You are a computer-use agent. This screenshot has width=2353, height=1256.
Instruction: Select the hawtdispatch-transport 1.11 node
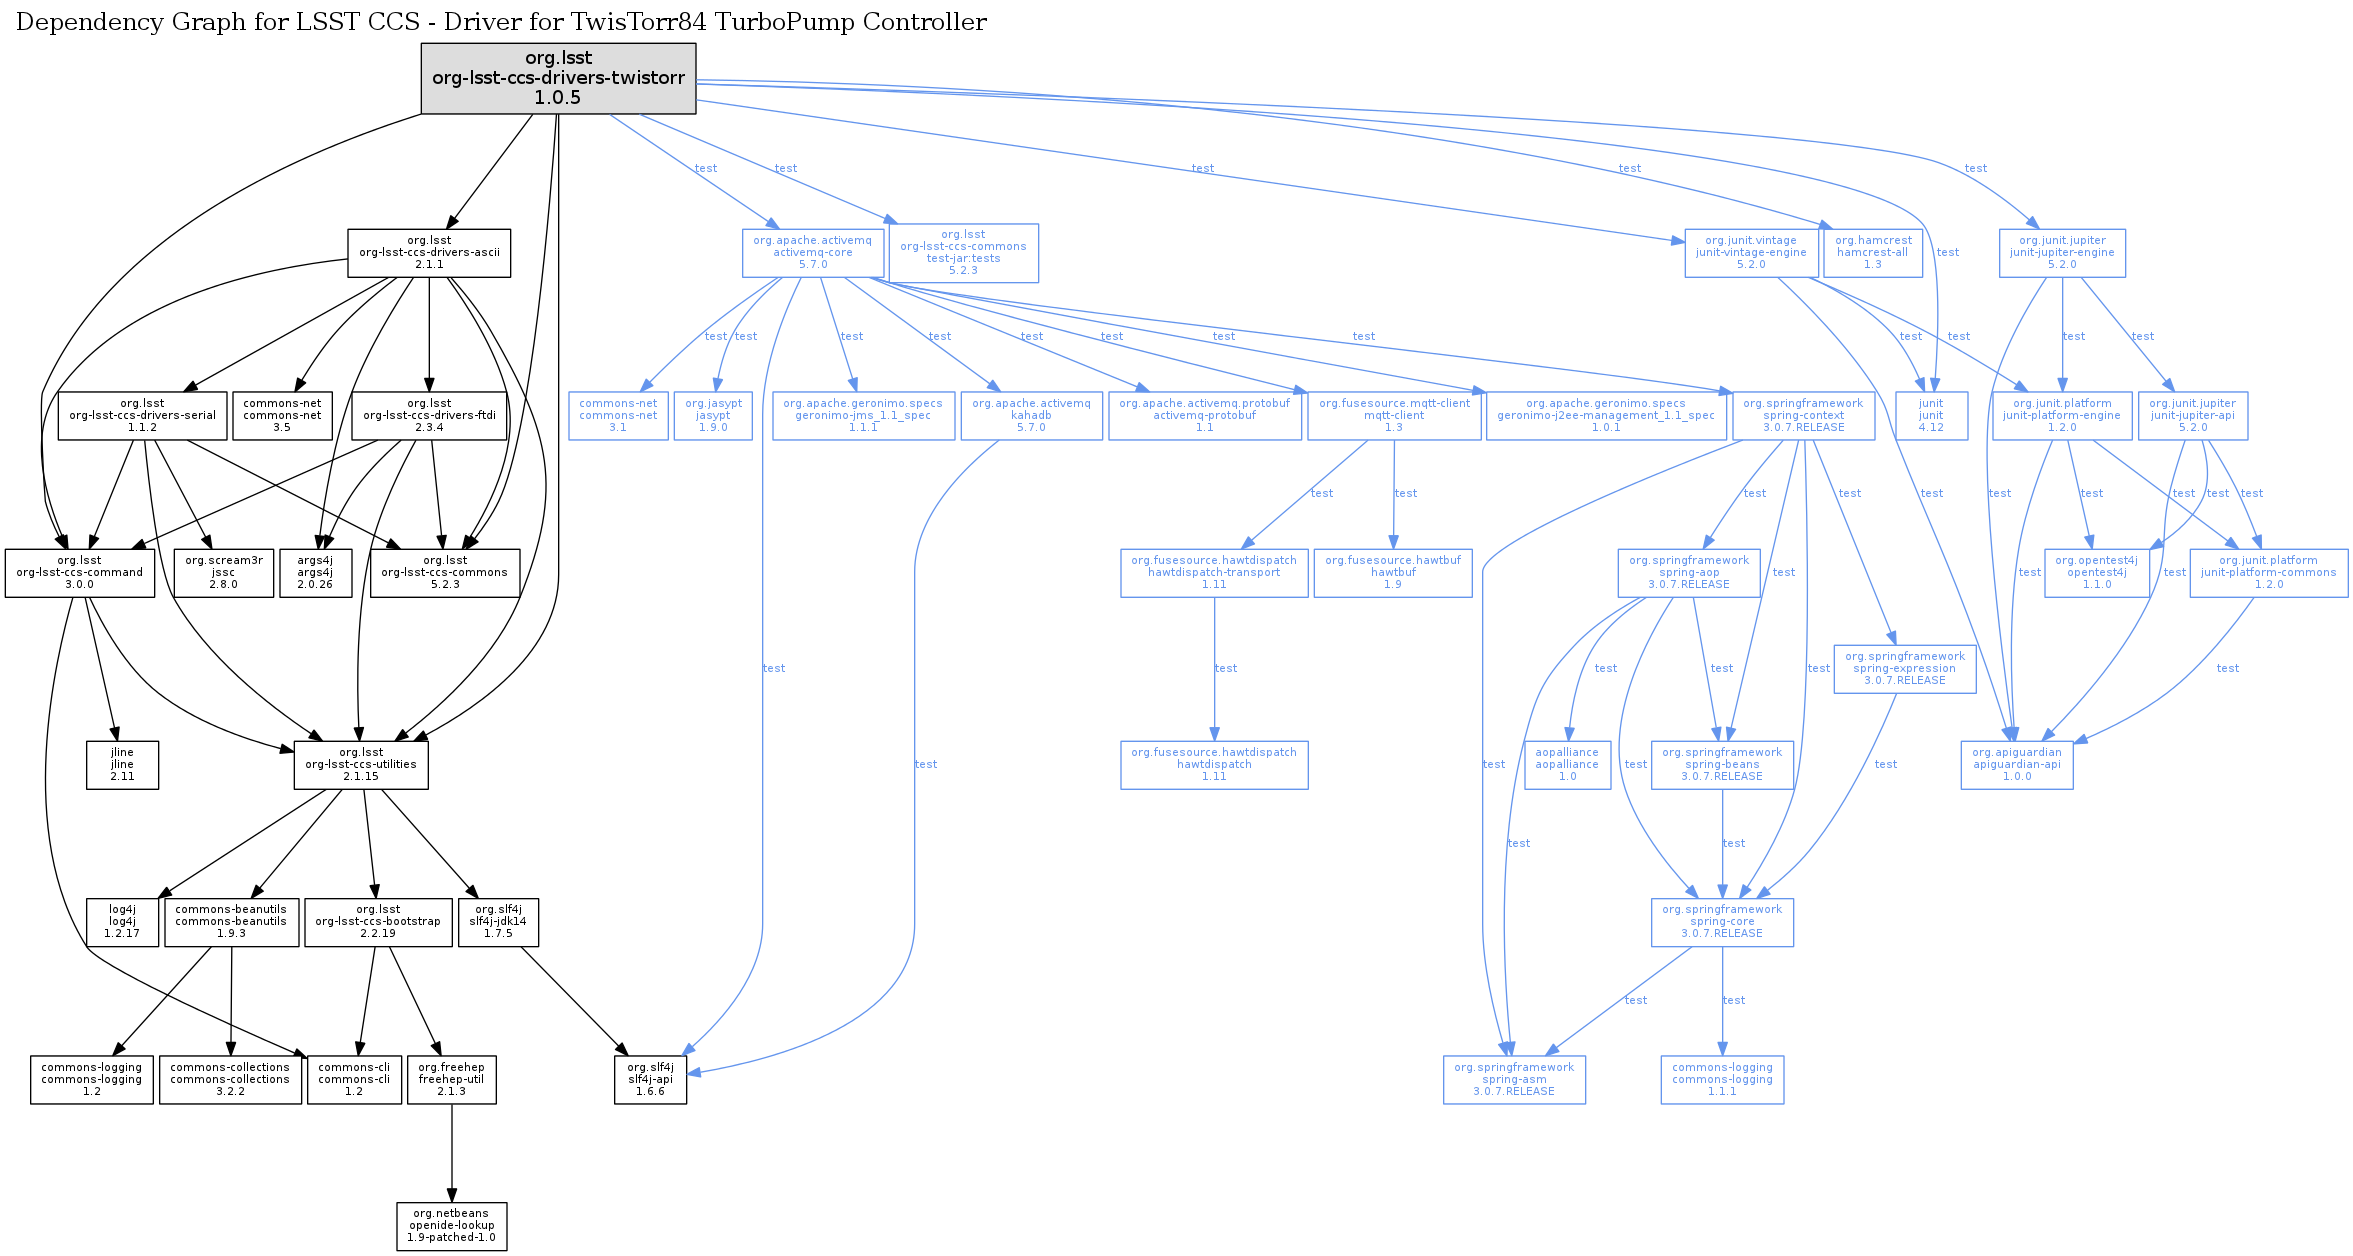[1213, 573]
